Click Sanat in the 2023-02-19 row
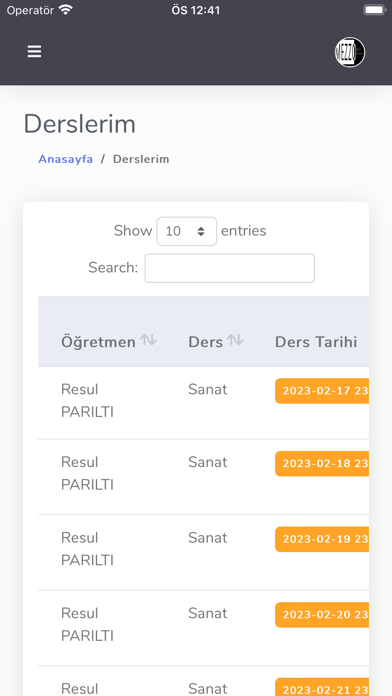The width and height of the screenshot is (392, 696). pos(207,538)
